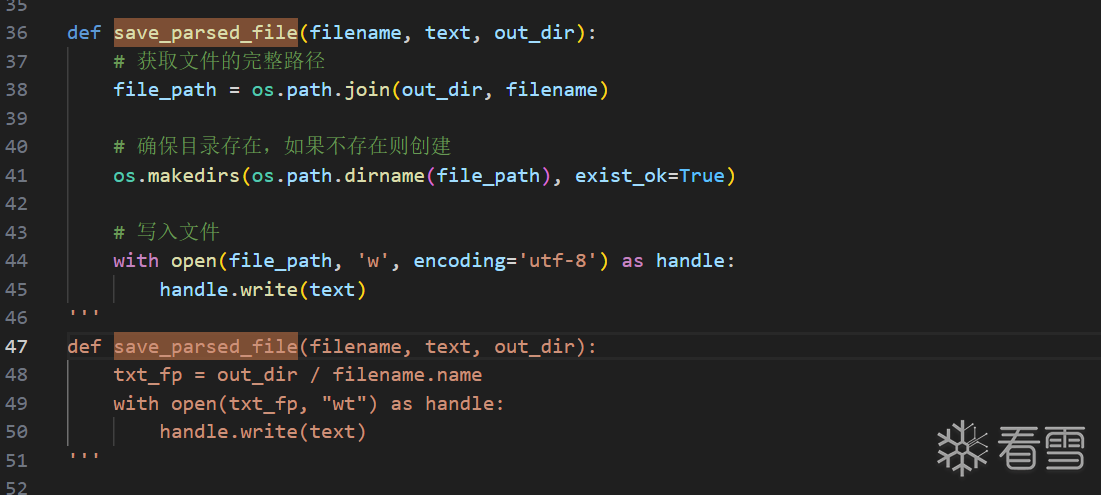This screenshot has width=1101, height=495.
Task: Click highlighted save_parsed_file on line 47
Action: (x=205, y=347)
